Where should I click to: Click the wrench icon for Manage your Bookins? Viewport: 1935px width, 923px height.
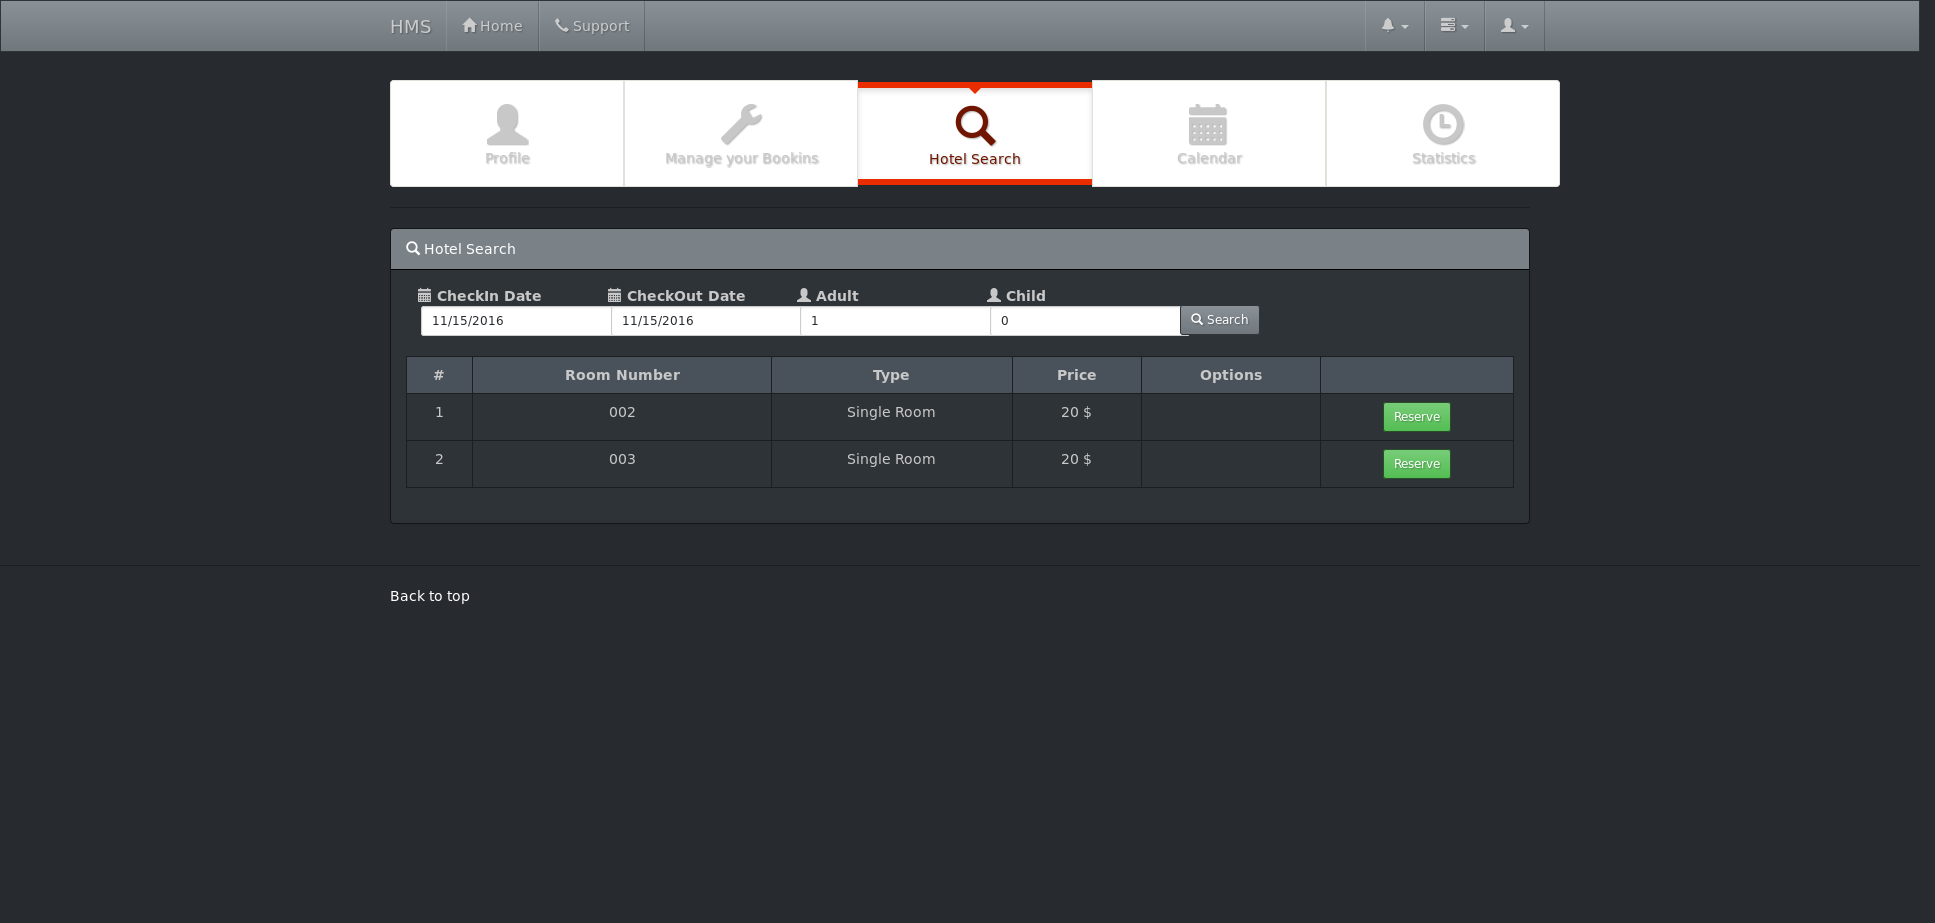[740, 124]
